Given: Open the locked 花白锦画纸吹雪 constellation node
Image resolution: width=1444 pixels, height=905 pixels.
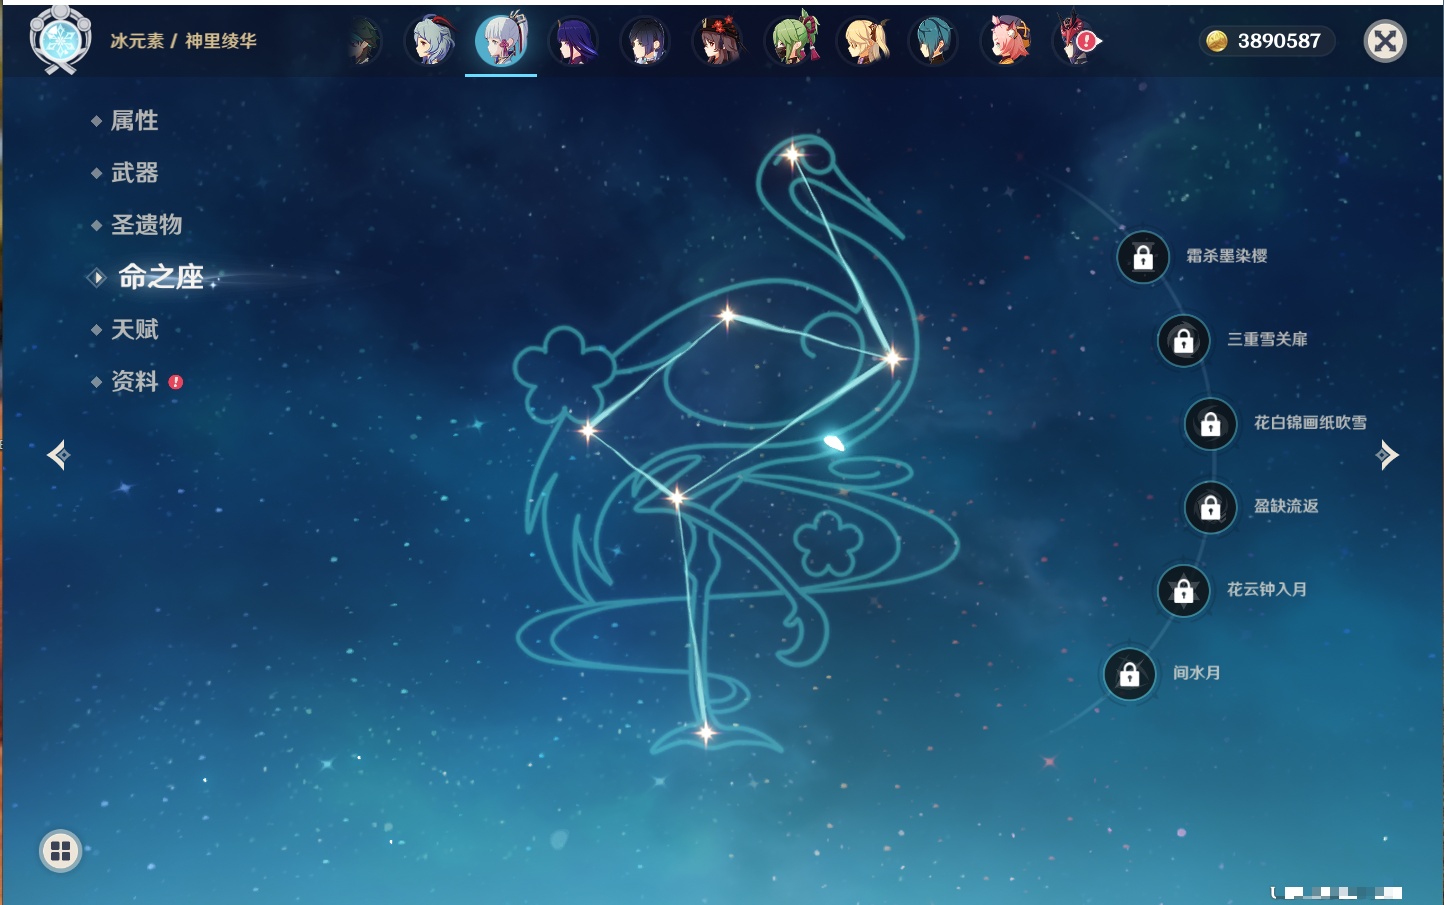Looking at the screenshot, I should [1211, 424].
